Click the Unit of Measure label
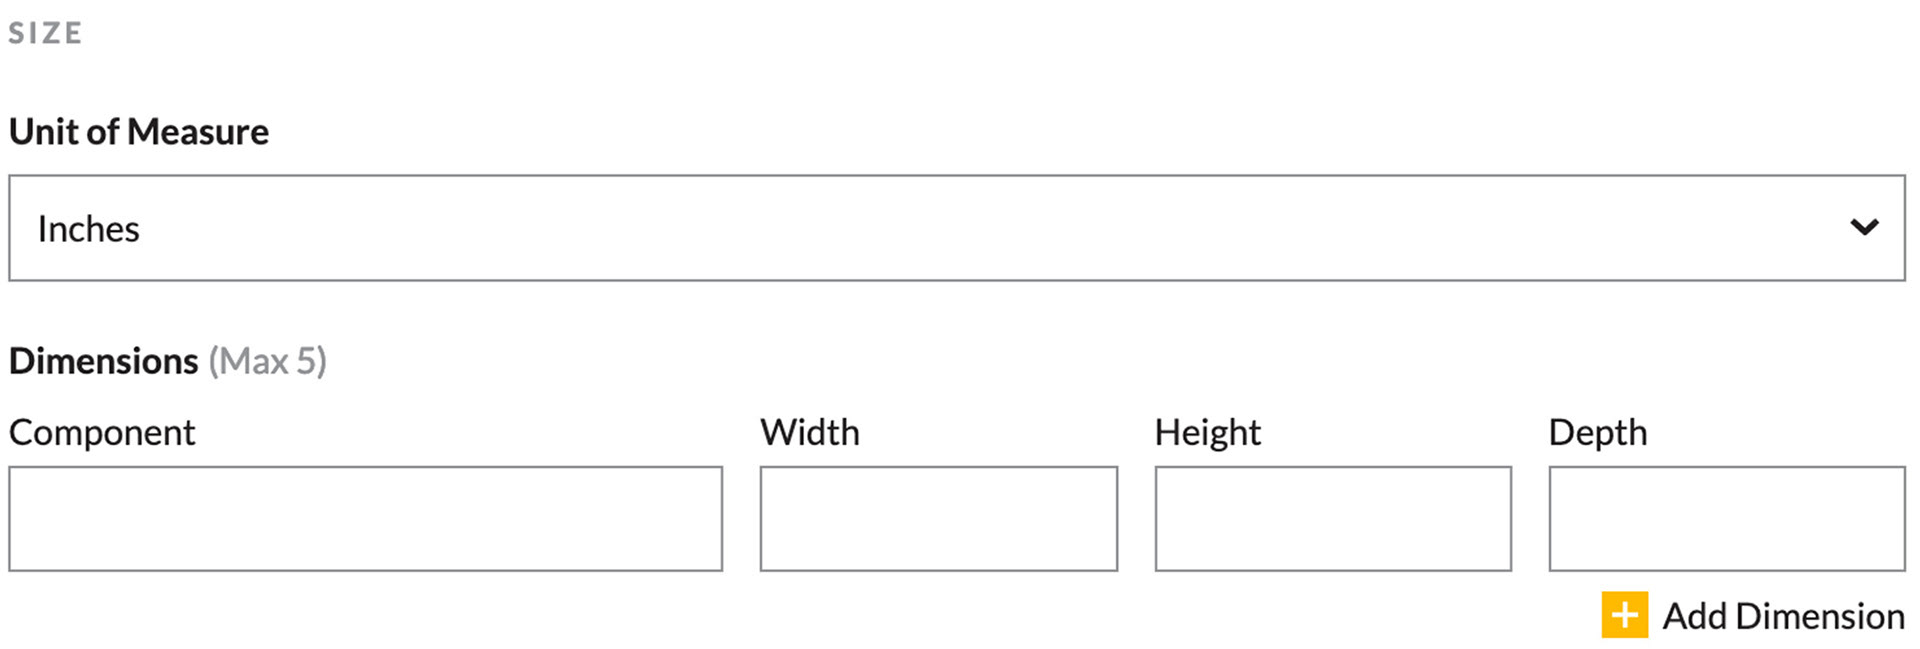The image size is (1920, 649). click(x=139, y=132)
